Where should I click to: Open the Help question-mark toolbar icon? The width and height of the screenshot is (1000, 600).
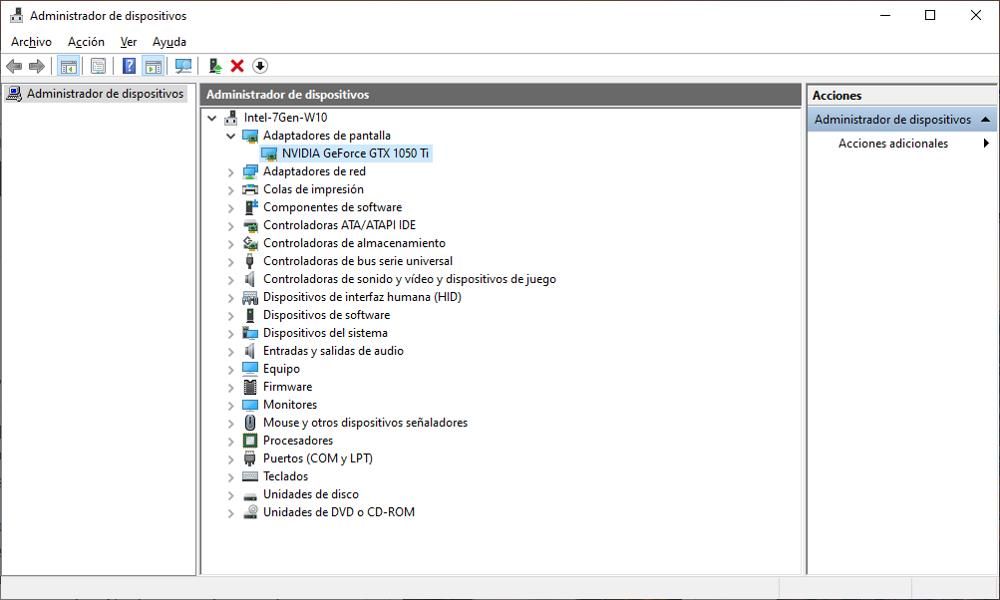[x=129, y=66]
